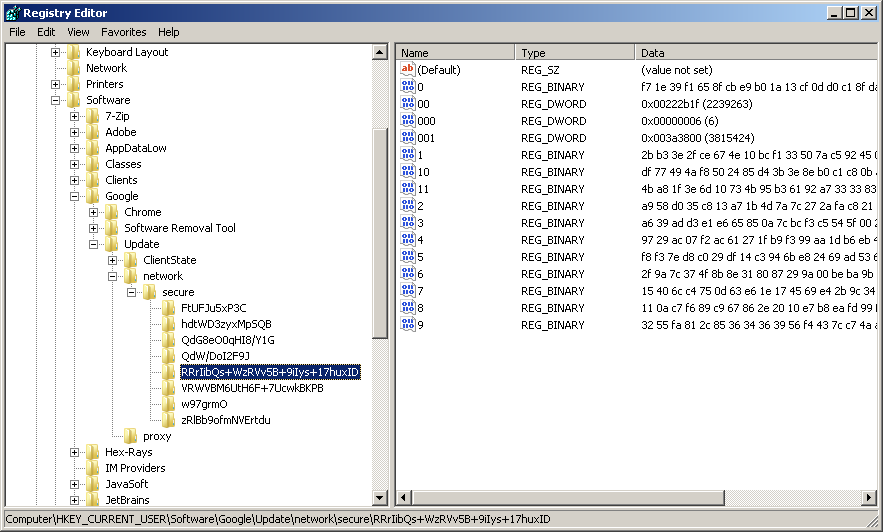Click data value 0x00222b1f (2239263)
The image size is (883, 532).
pos(697,104)
